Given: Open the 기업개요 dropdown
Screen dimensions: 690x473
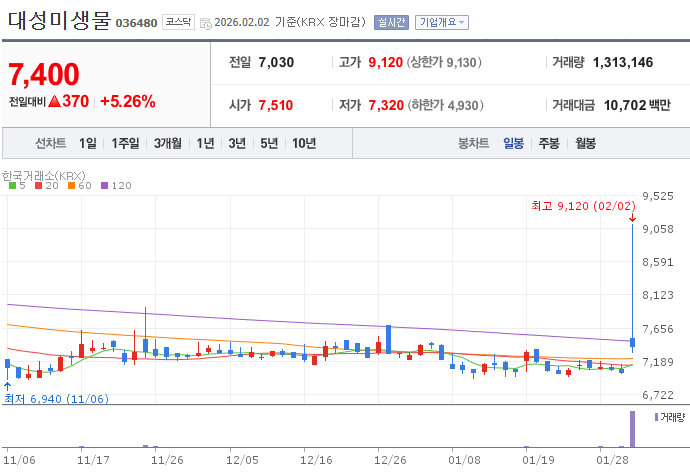Looking at the screenshot, I should click(x=442, y=22).
